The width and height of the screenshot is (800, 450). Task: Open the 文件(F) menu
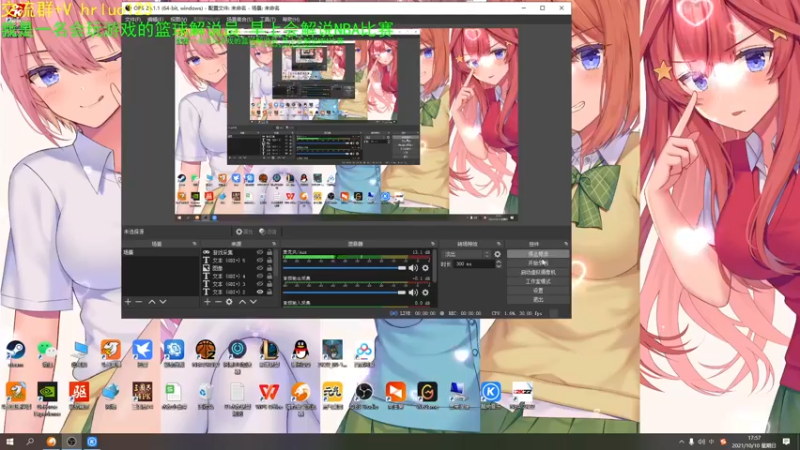[133, 19]
